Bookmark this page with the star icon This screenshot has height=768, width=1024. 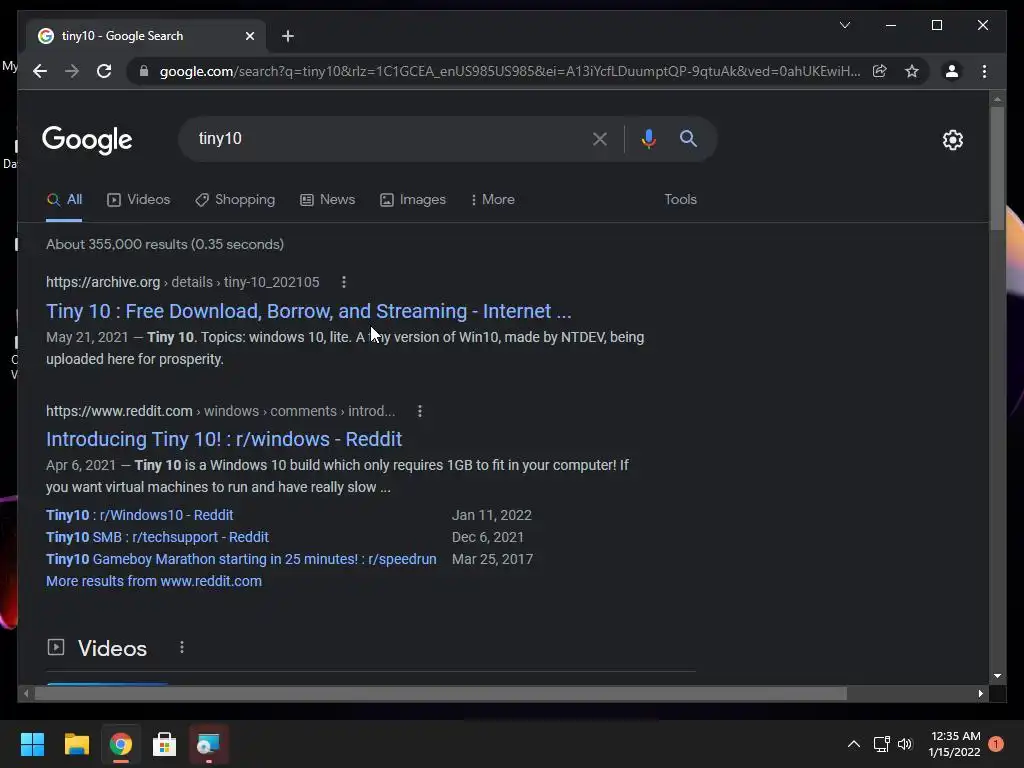pos(912,71)
